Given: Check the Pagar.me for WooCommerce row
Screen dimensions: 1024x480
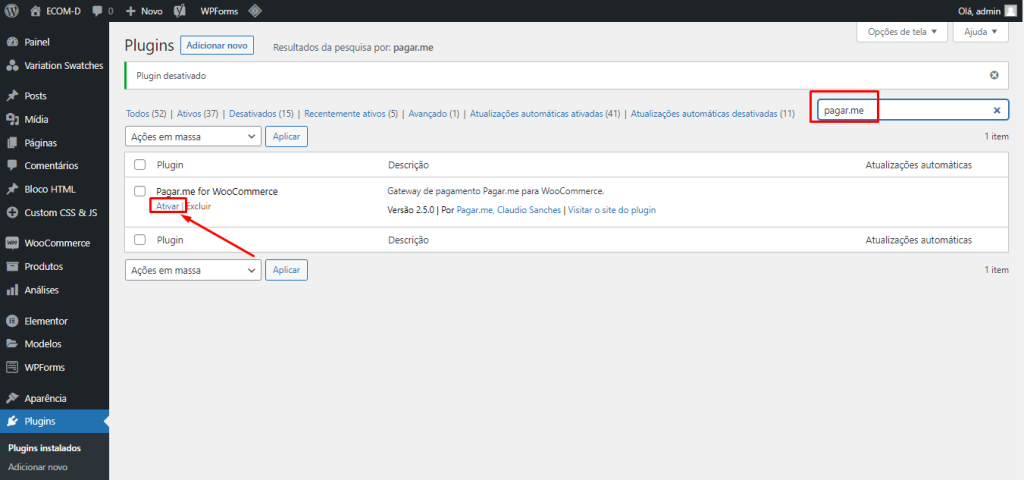Looking at the screenshot, I should 140,191.
